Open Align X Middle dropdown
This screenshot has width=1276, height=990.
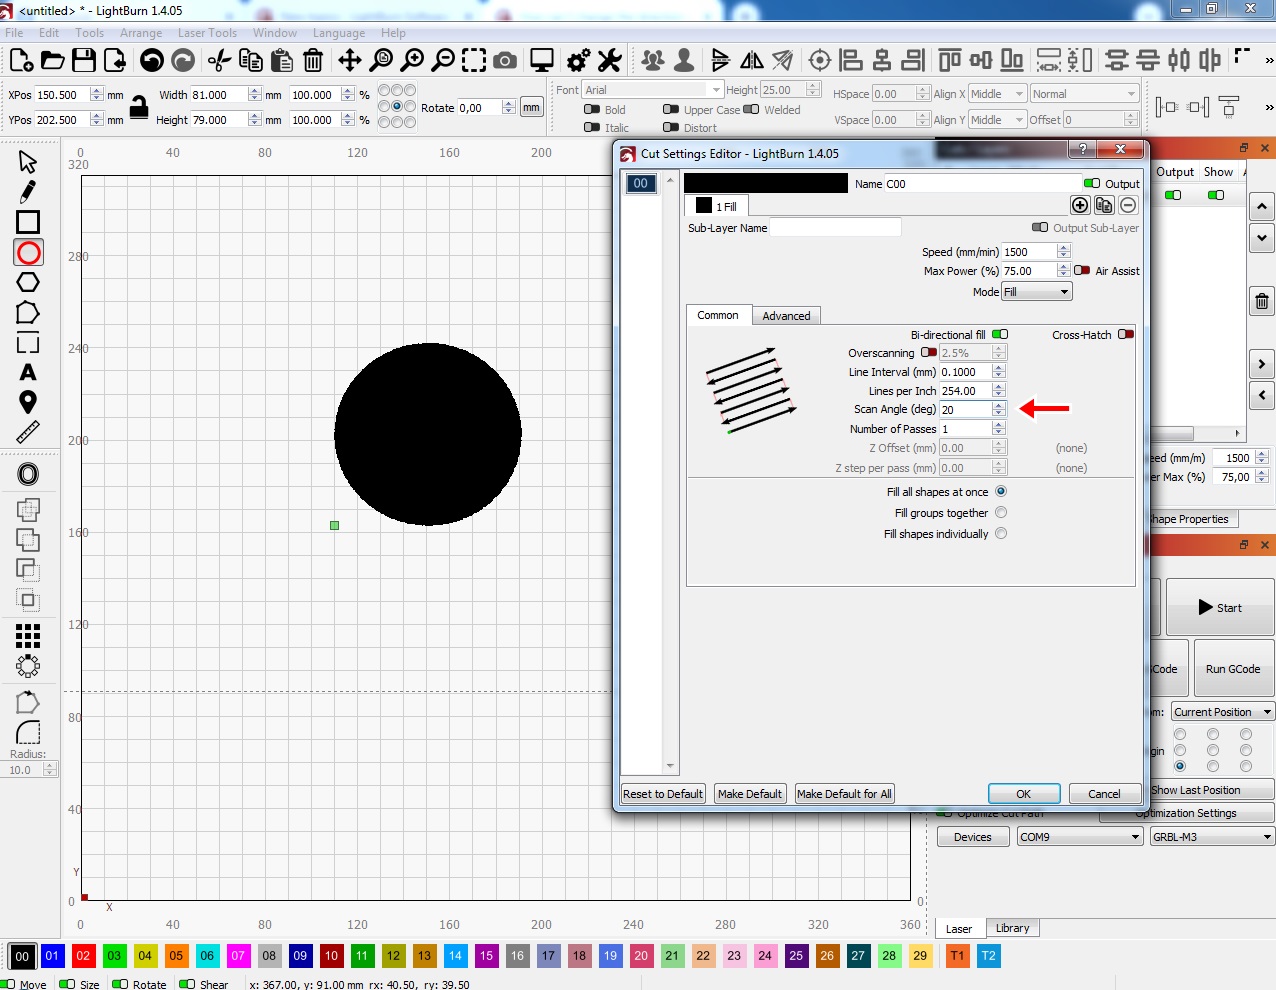click(997, 94)
